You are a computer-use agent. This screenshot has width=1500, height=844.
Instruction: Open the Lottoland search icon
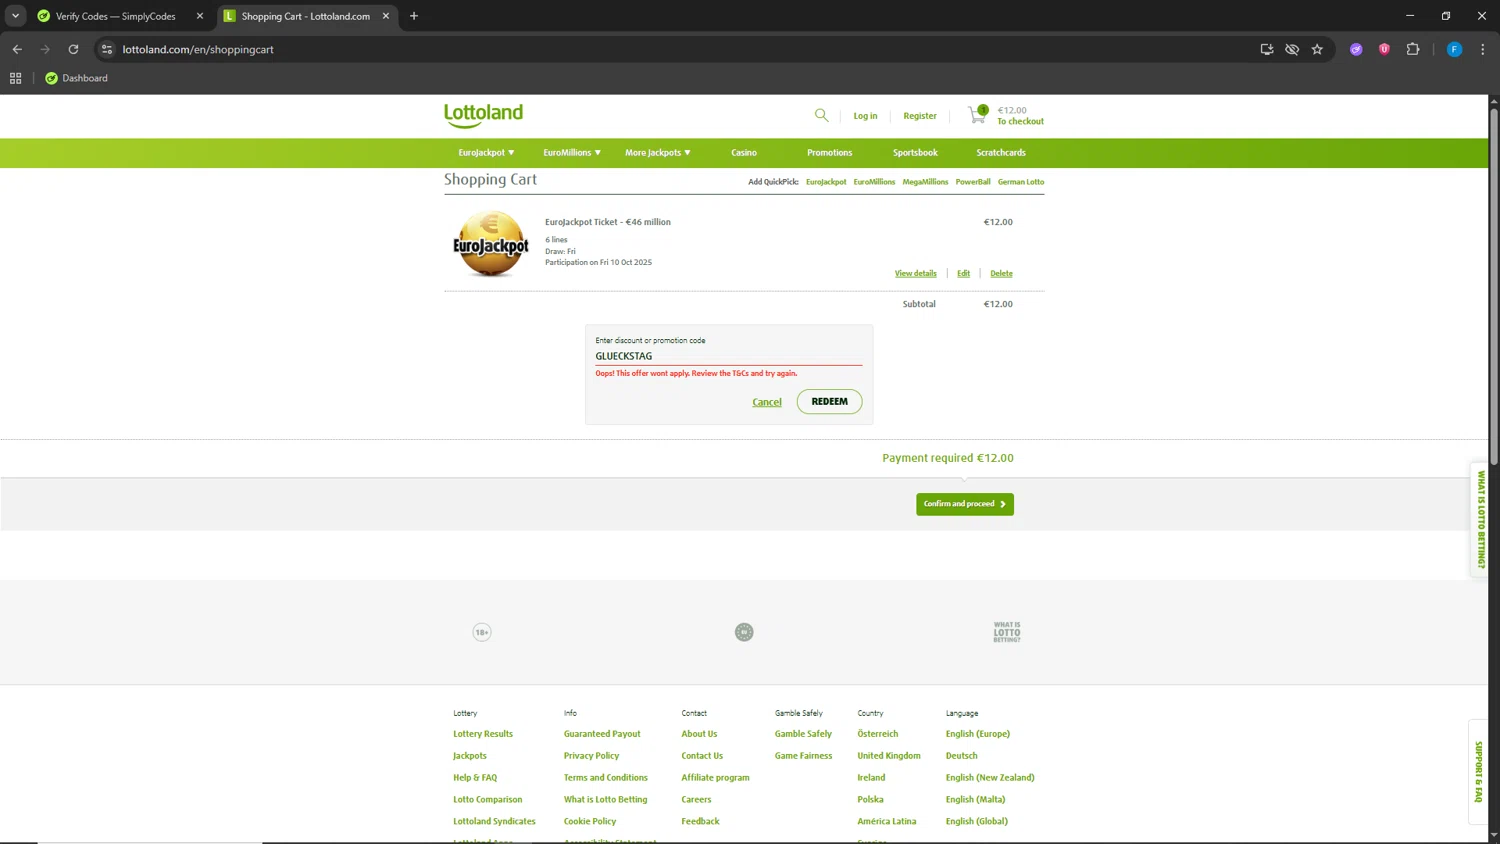(x=821, y=115)
